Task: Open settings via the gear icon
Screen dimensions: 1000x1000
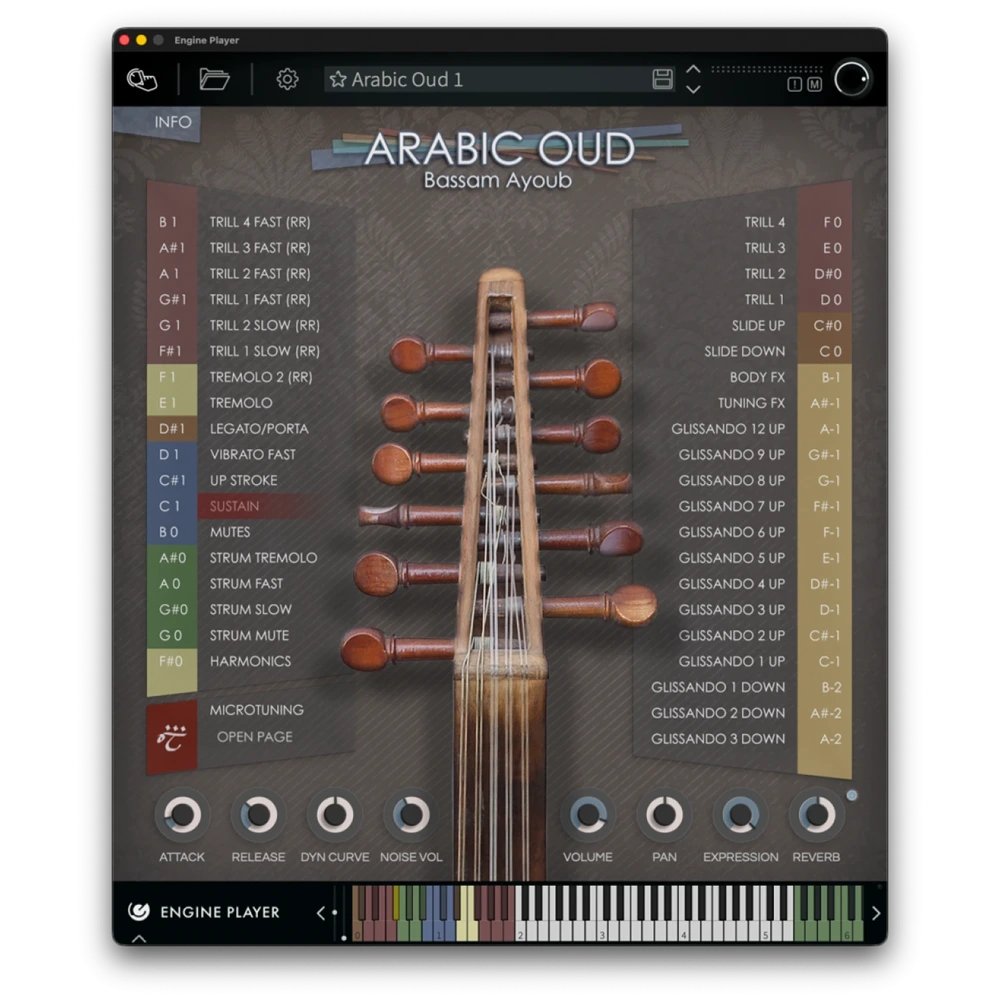Action: pyautogui.click(x=287, y=79)
